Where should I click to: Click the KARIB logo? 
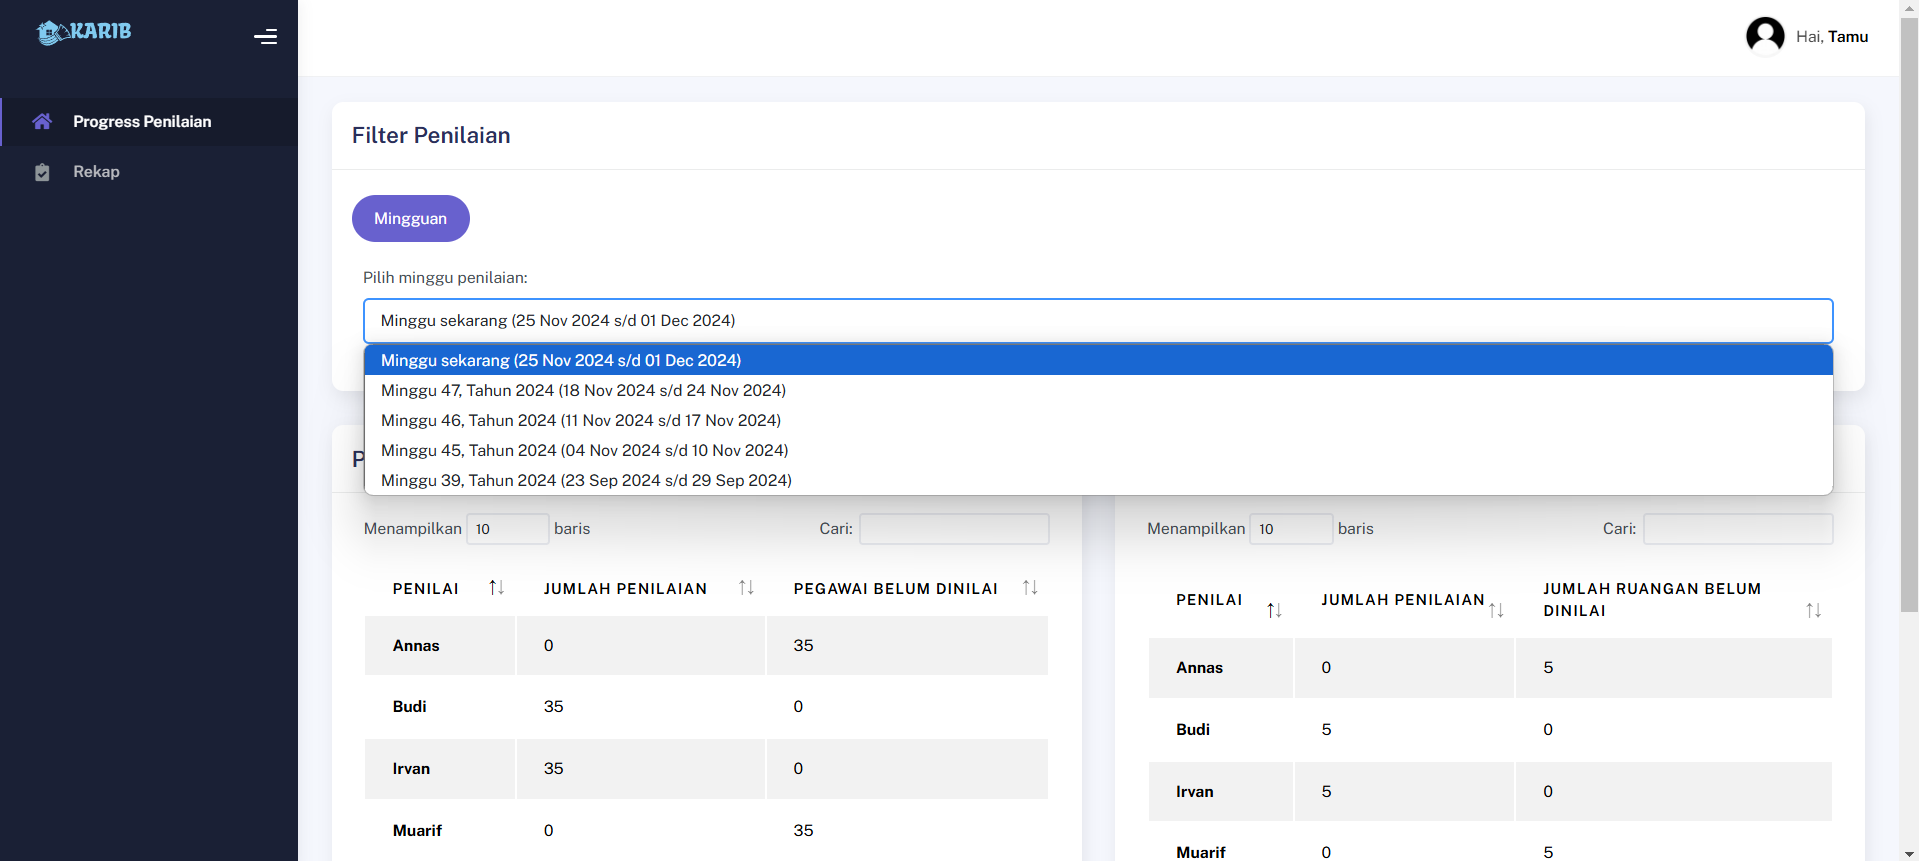tap(84, 32)
